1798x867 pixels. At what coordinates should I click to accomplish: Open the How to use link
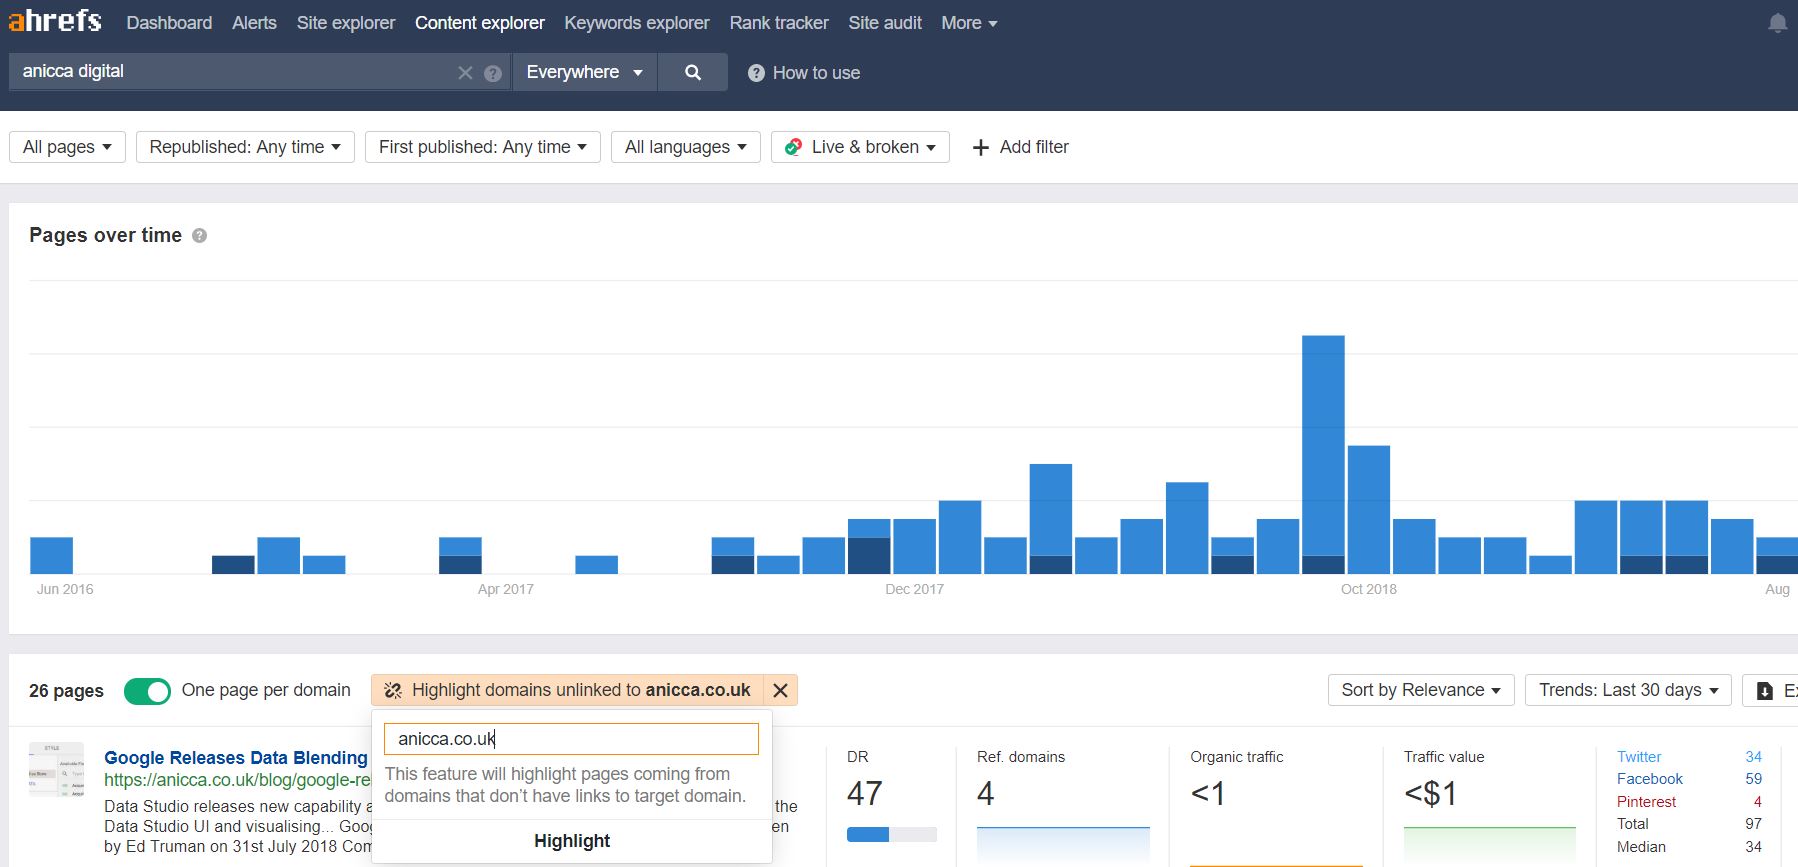[816, 73]
